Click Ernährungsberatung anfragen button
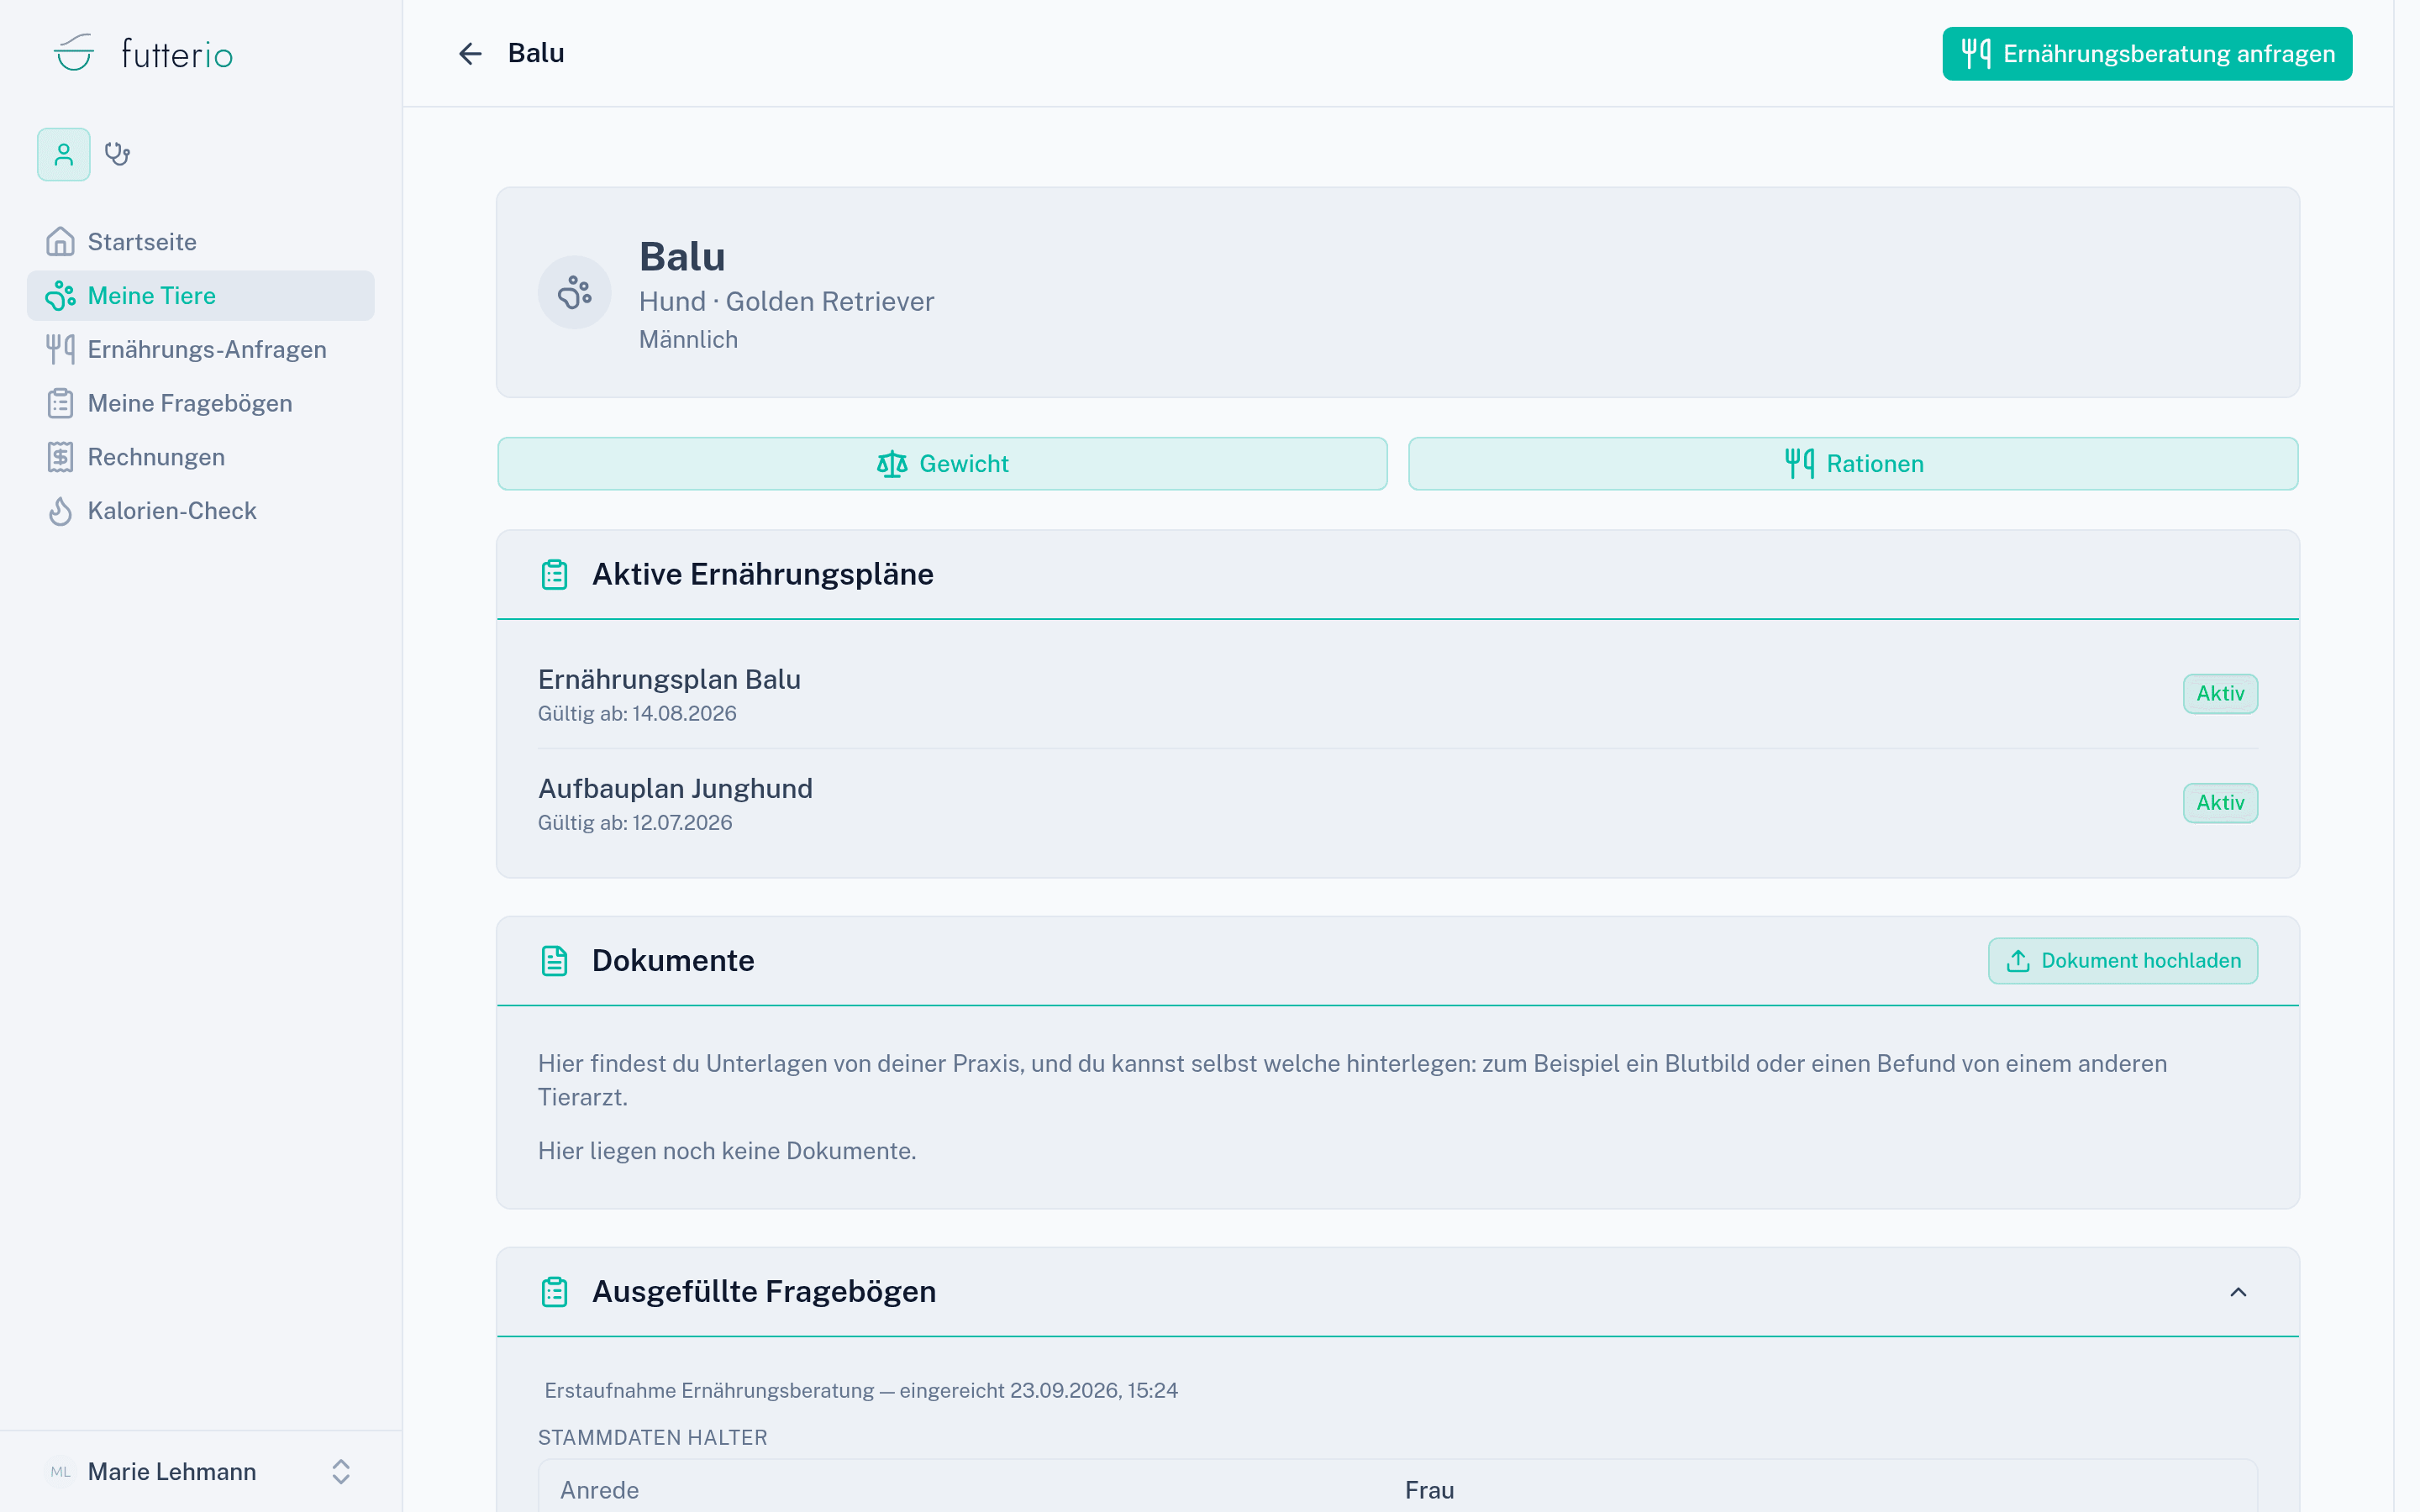The image size is (2420, 1512). [x=2147, y=54]
